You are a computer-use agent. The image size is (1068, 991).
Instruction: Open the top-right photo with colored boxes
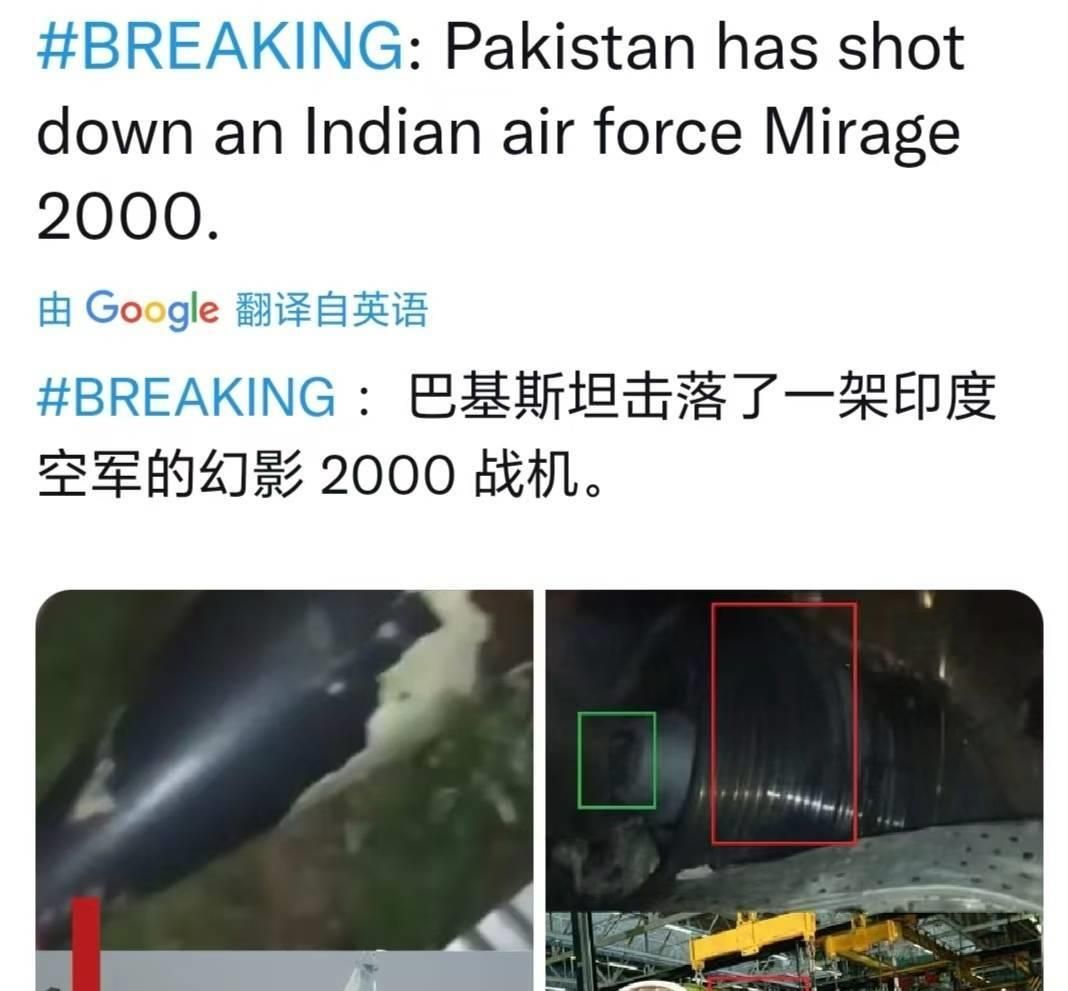coord(794,749)
